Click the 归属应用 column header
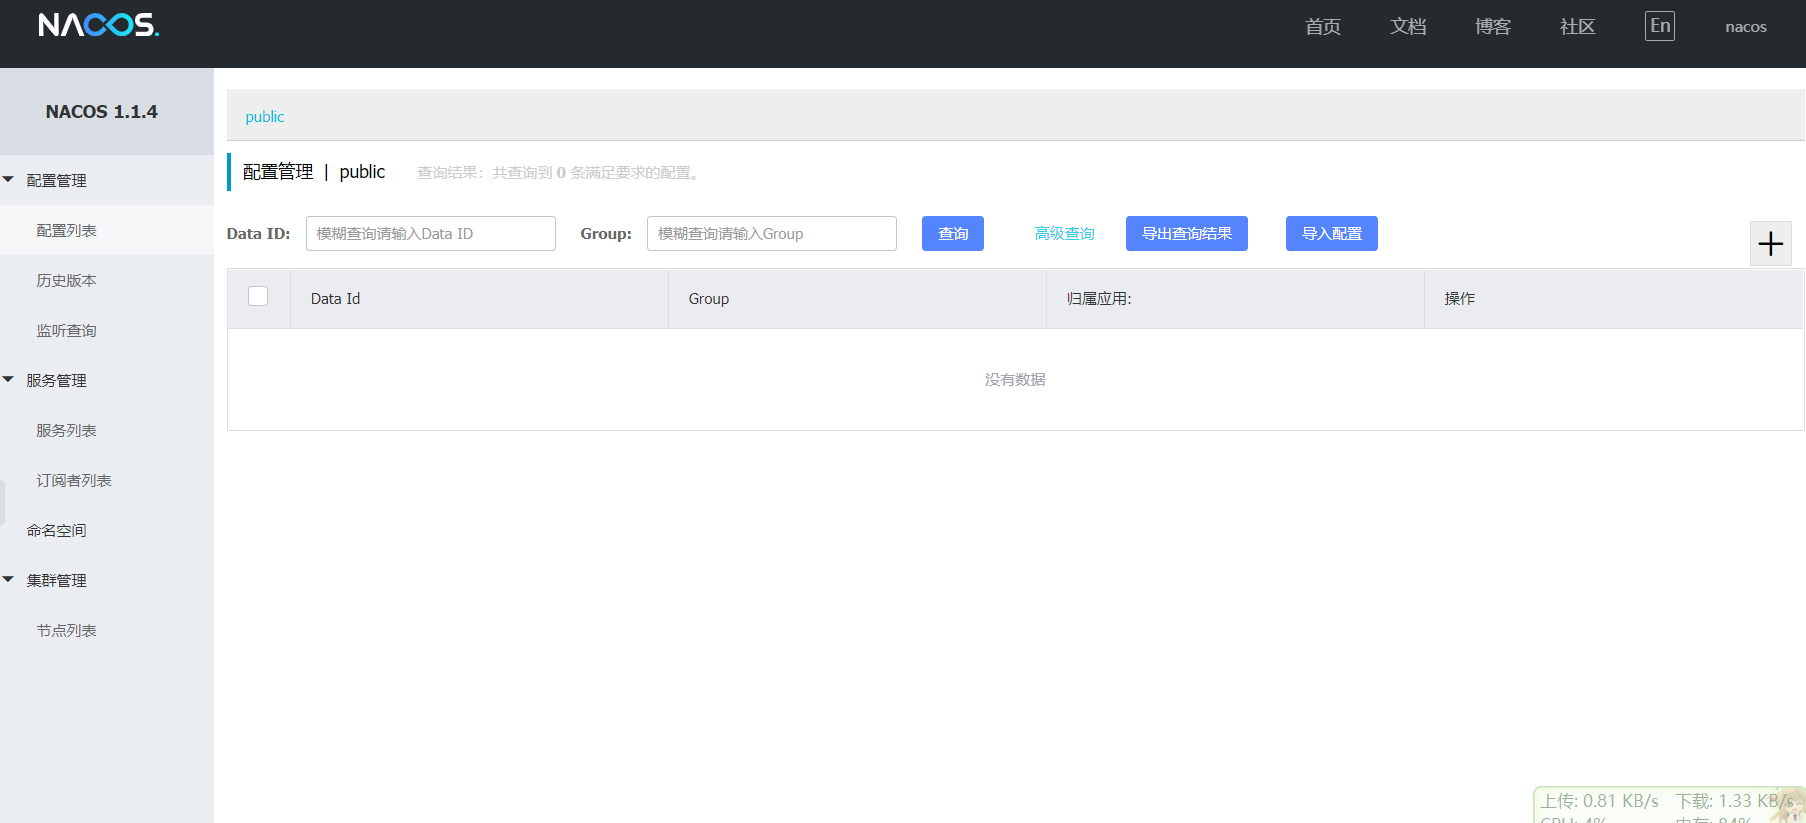This screenshot has height=823, width=1806. (x=1235, y=298)
